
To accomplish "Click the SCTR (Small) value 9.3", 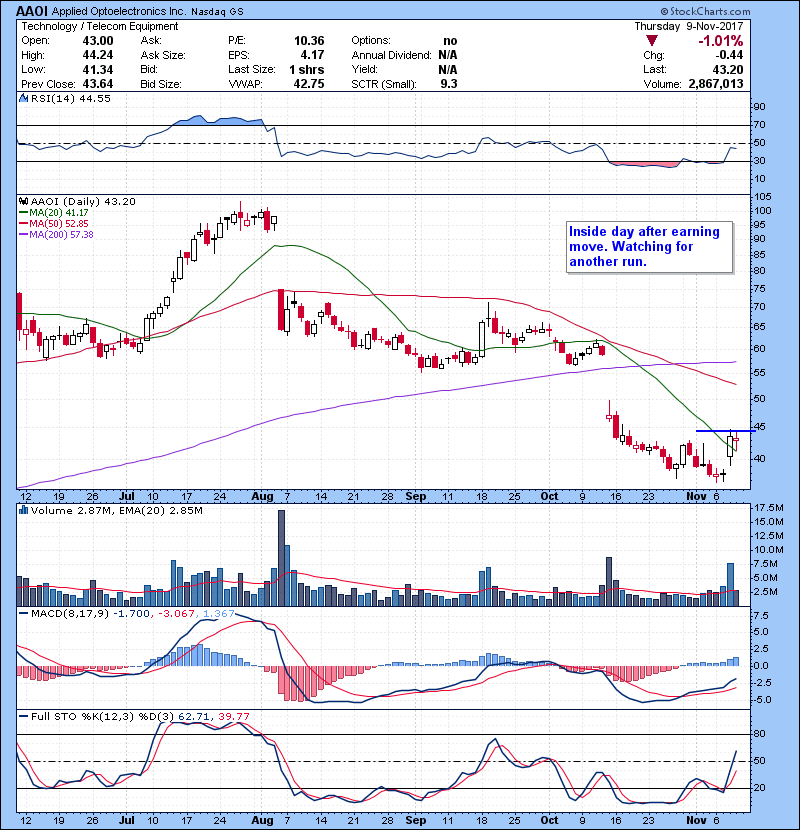I will (x=449, y=84).
